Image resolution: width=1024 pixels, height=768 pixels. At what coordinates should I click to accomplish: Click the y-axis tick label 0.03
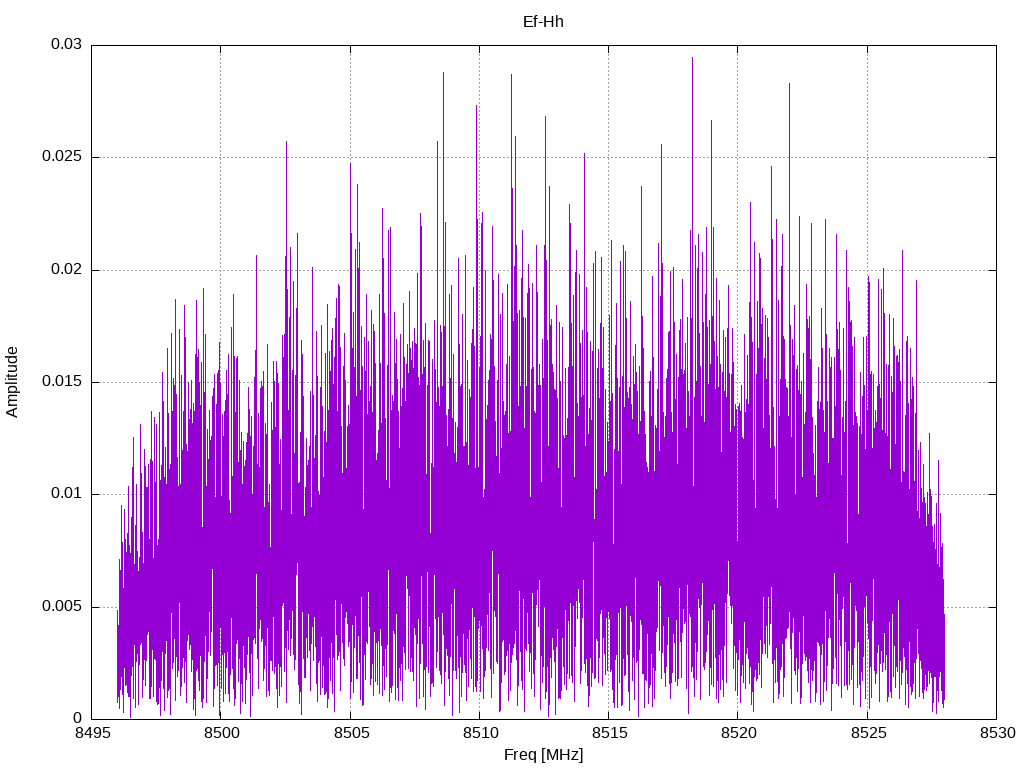coord(67,44)
